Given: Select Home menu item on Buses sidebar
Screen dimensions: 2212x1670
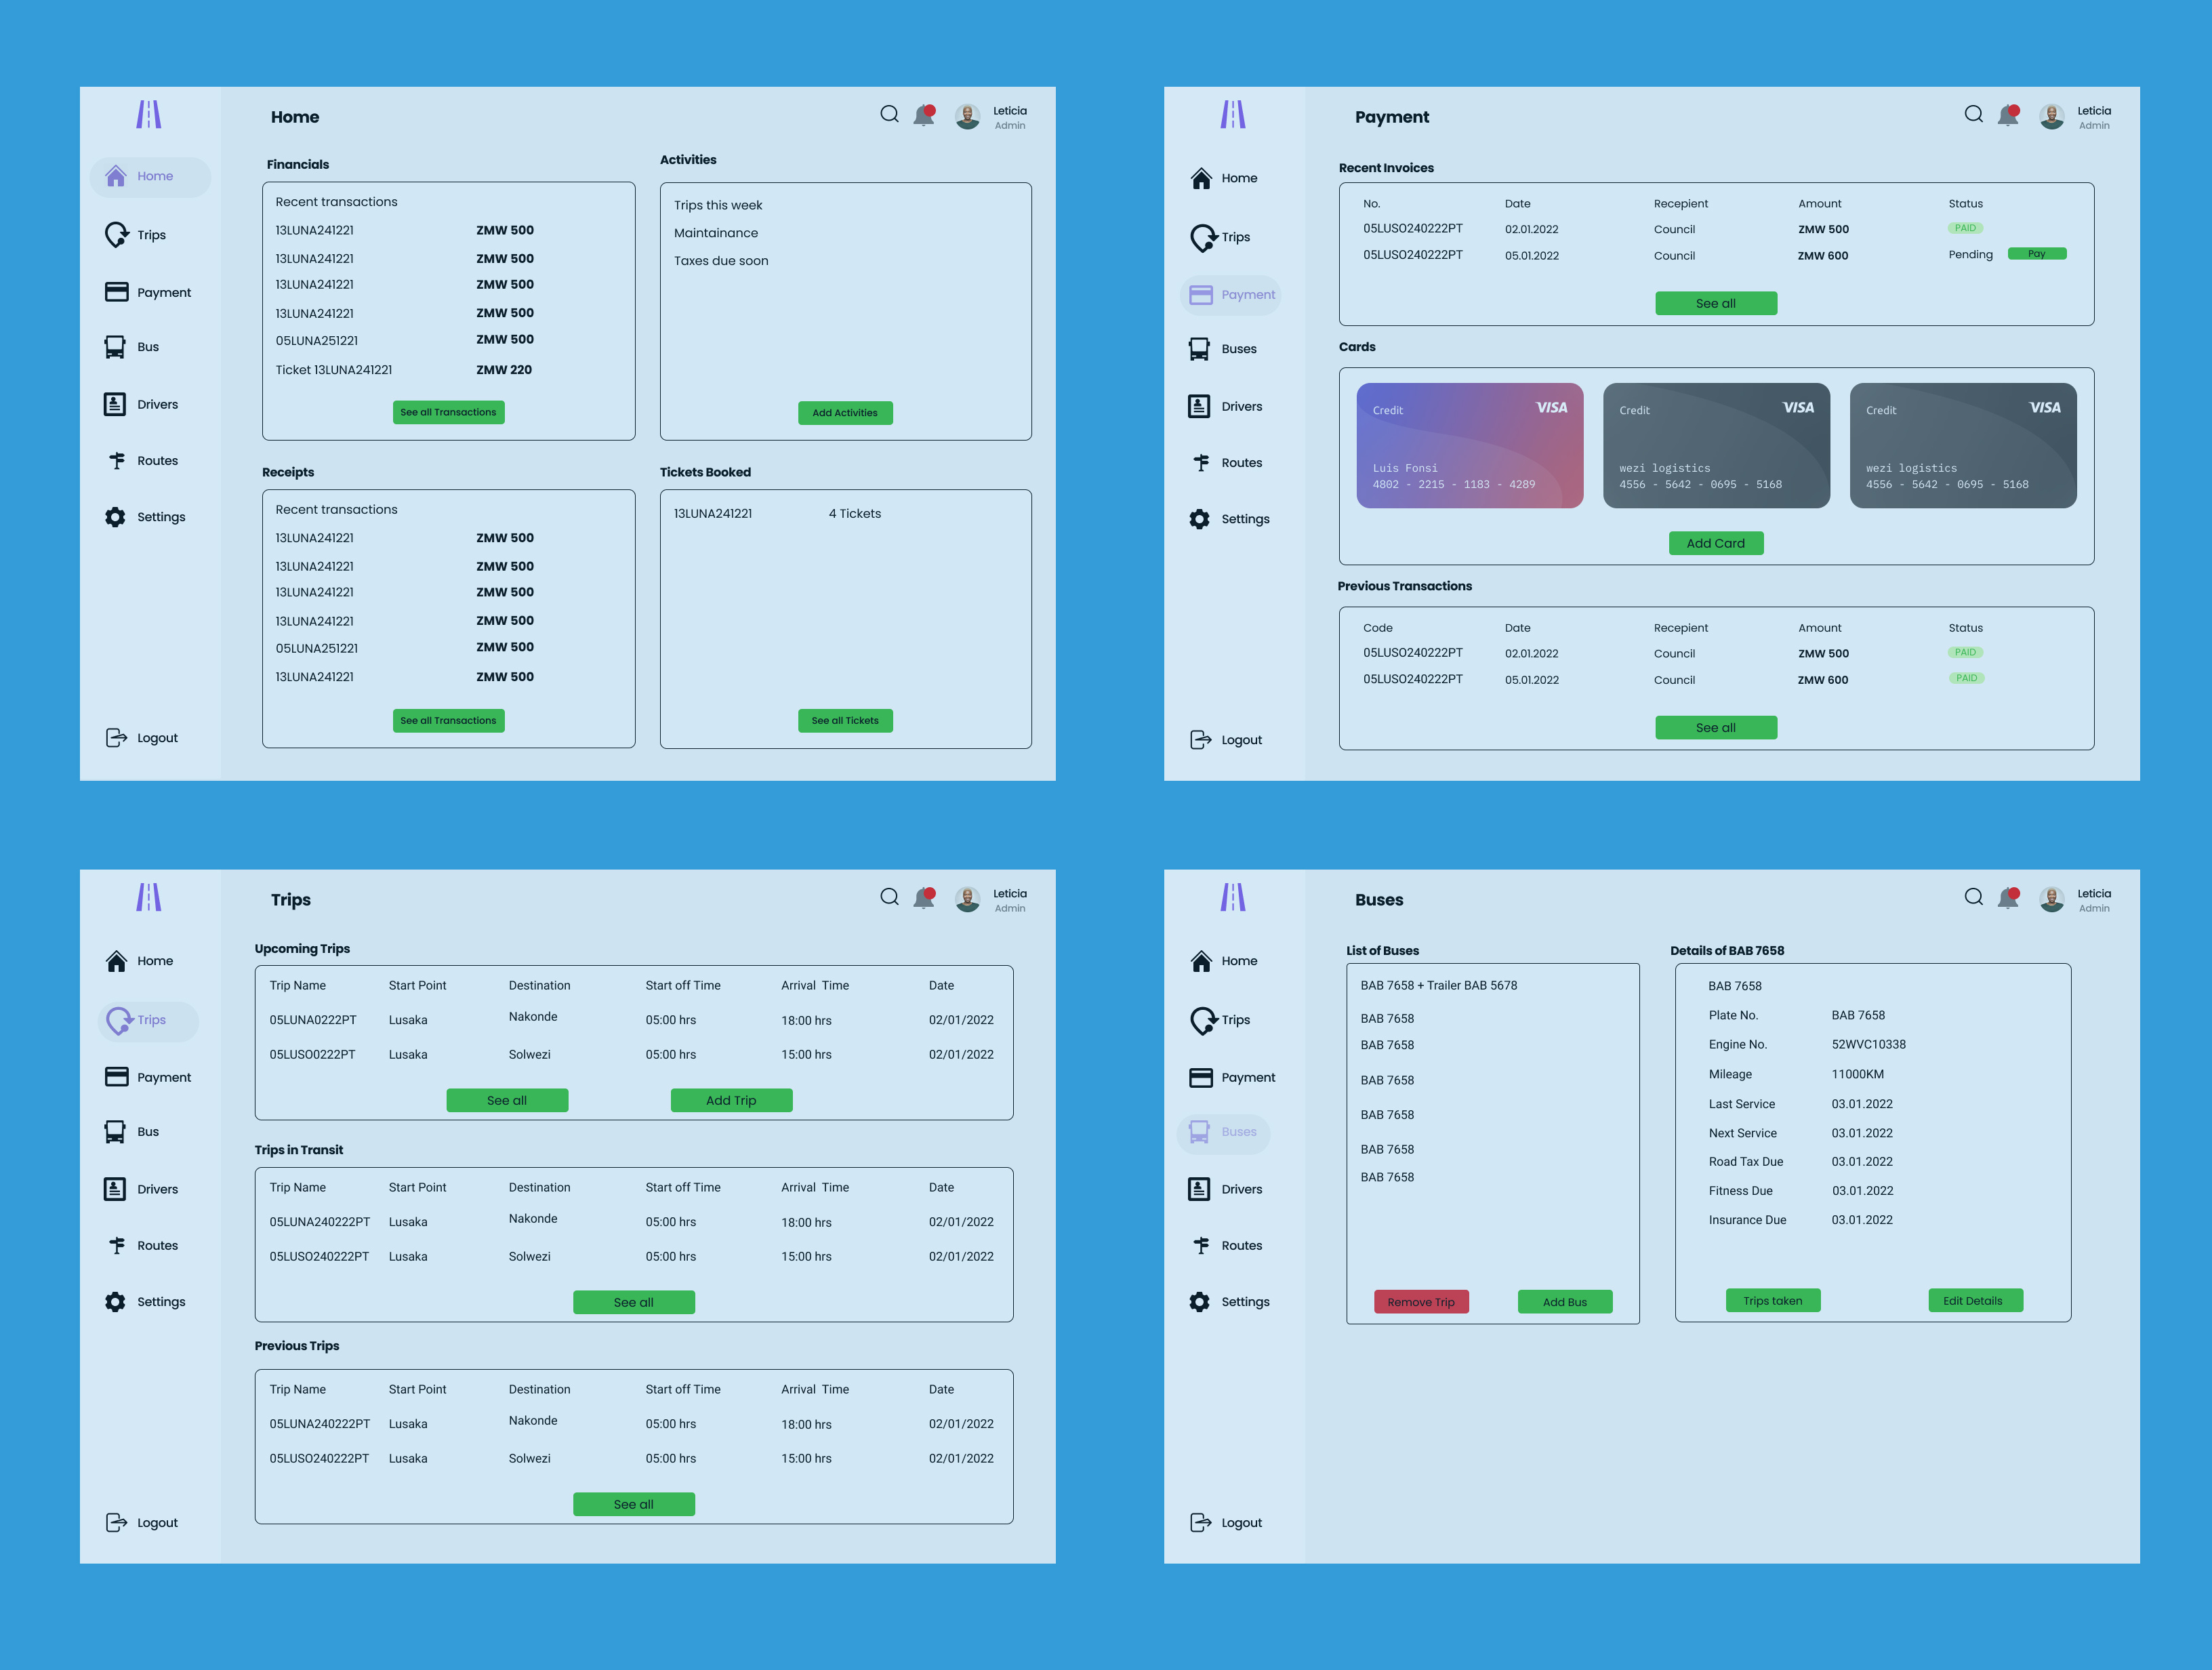Looking at the screenshot, I should pyautogui.click(x=1238, y=961).
